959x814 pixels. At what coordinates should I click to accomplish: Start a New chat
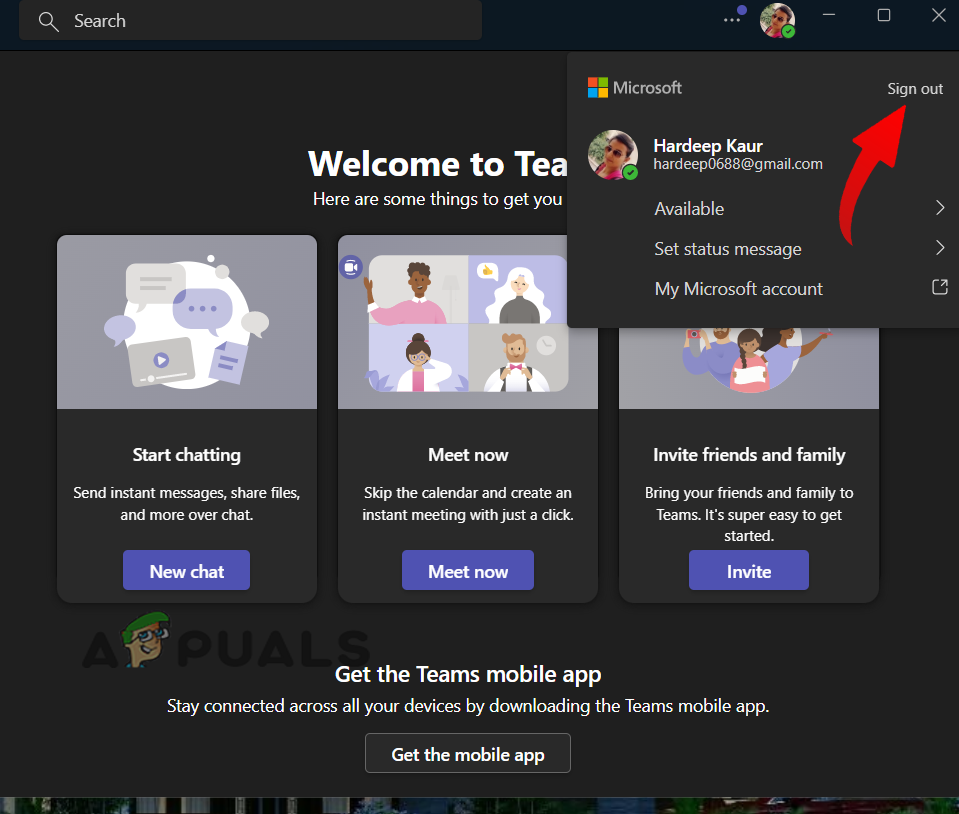(187, 571)
